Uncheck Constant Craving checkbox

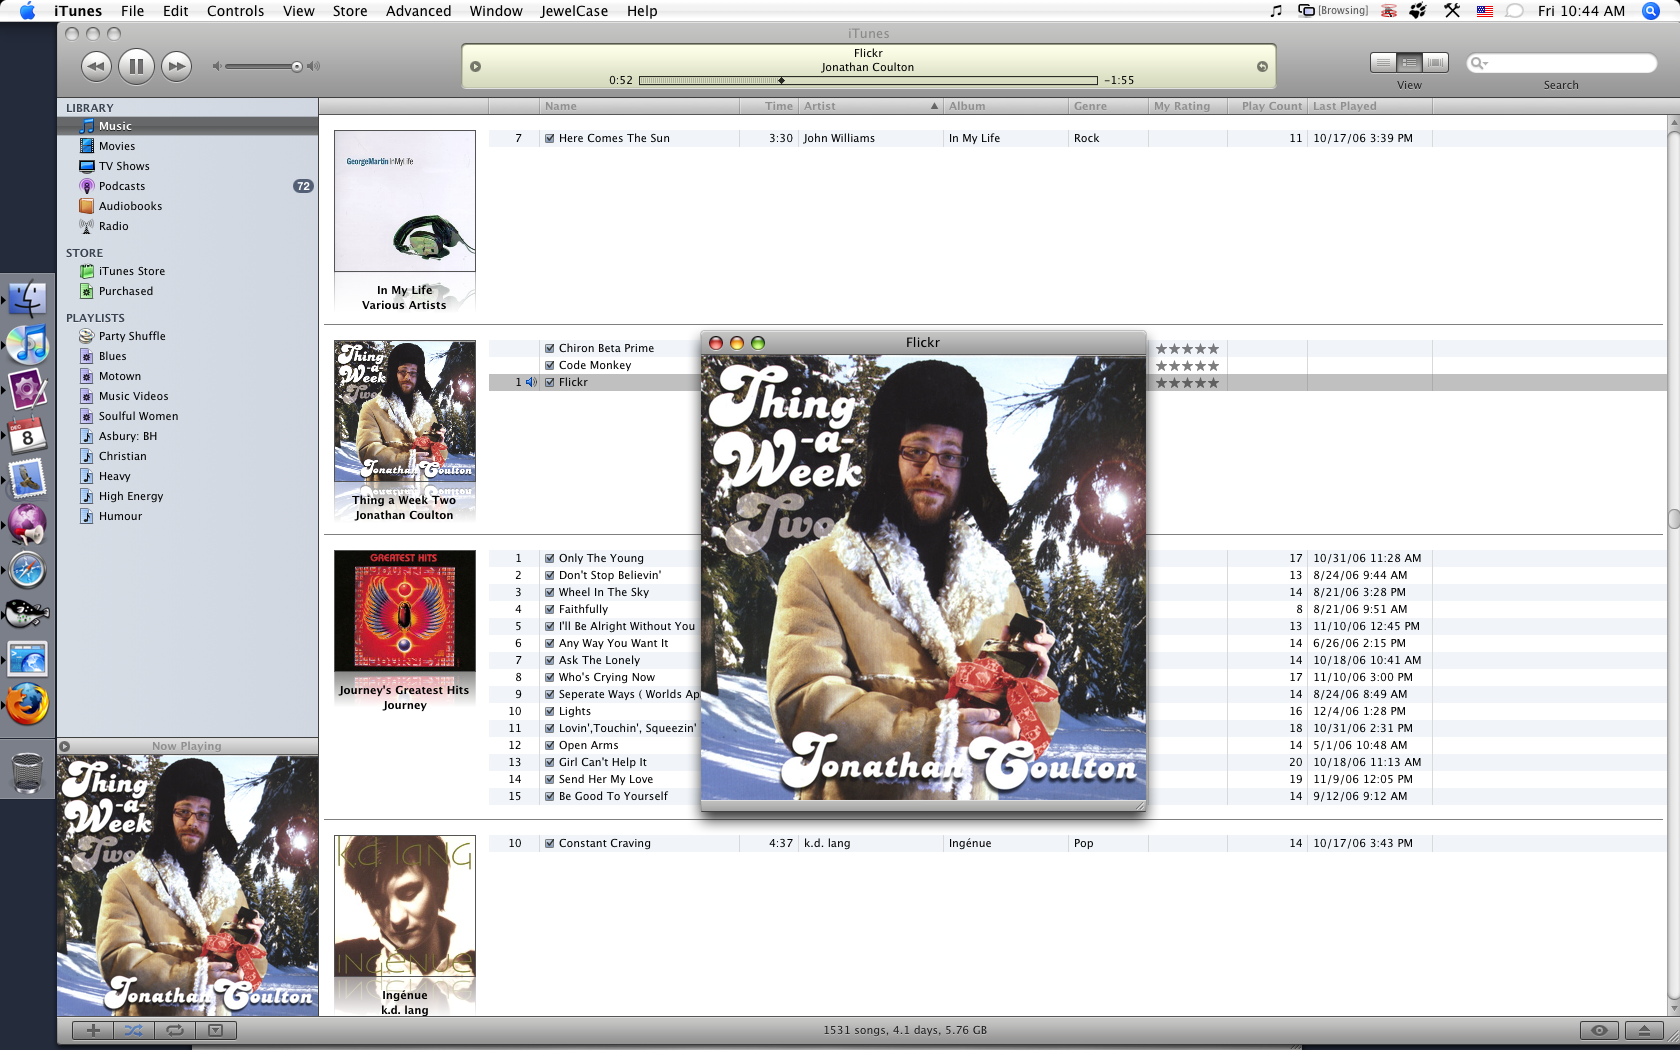coord(550,844)
